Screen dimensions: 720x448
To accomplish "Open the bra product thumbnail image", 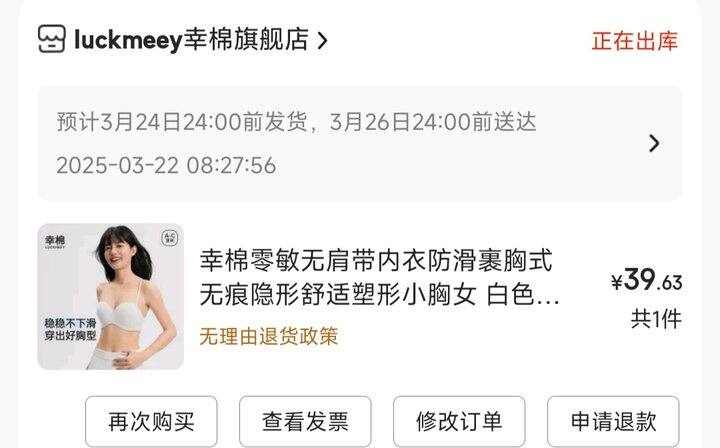I will tap(111, 297).
